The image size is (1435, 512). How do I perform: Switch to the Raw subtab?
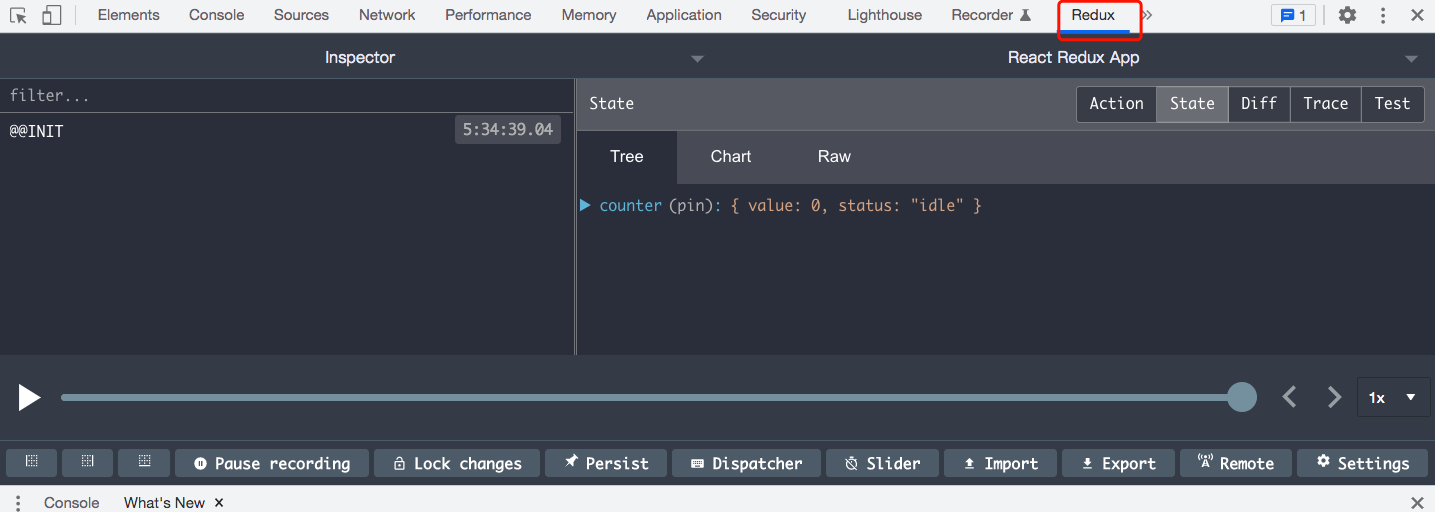click(834, 156)
